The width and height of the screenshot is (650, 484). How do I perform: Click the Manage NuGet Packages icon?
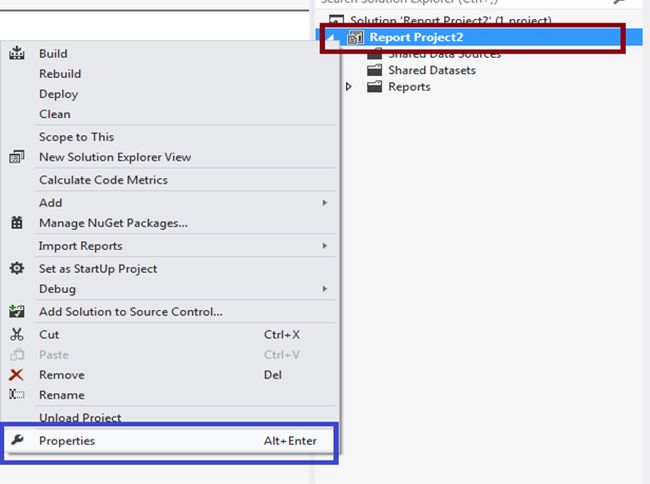pos(16,223)
